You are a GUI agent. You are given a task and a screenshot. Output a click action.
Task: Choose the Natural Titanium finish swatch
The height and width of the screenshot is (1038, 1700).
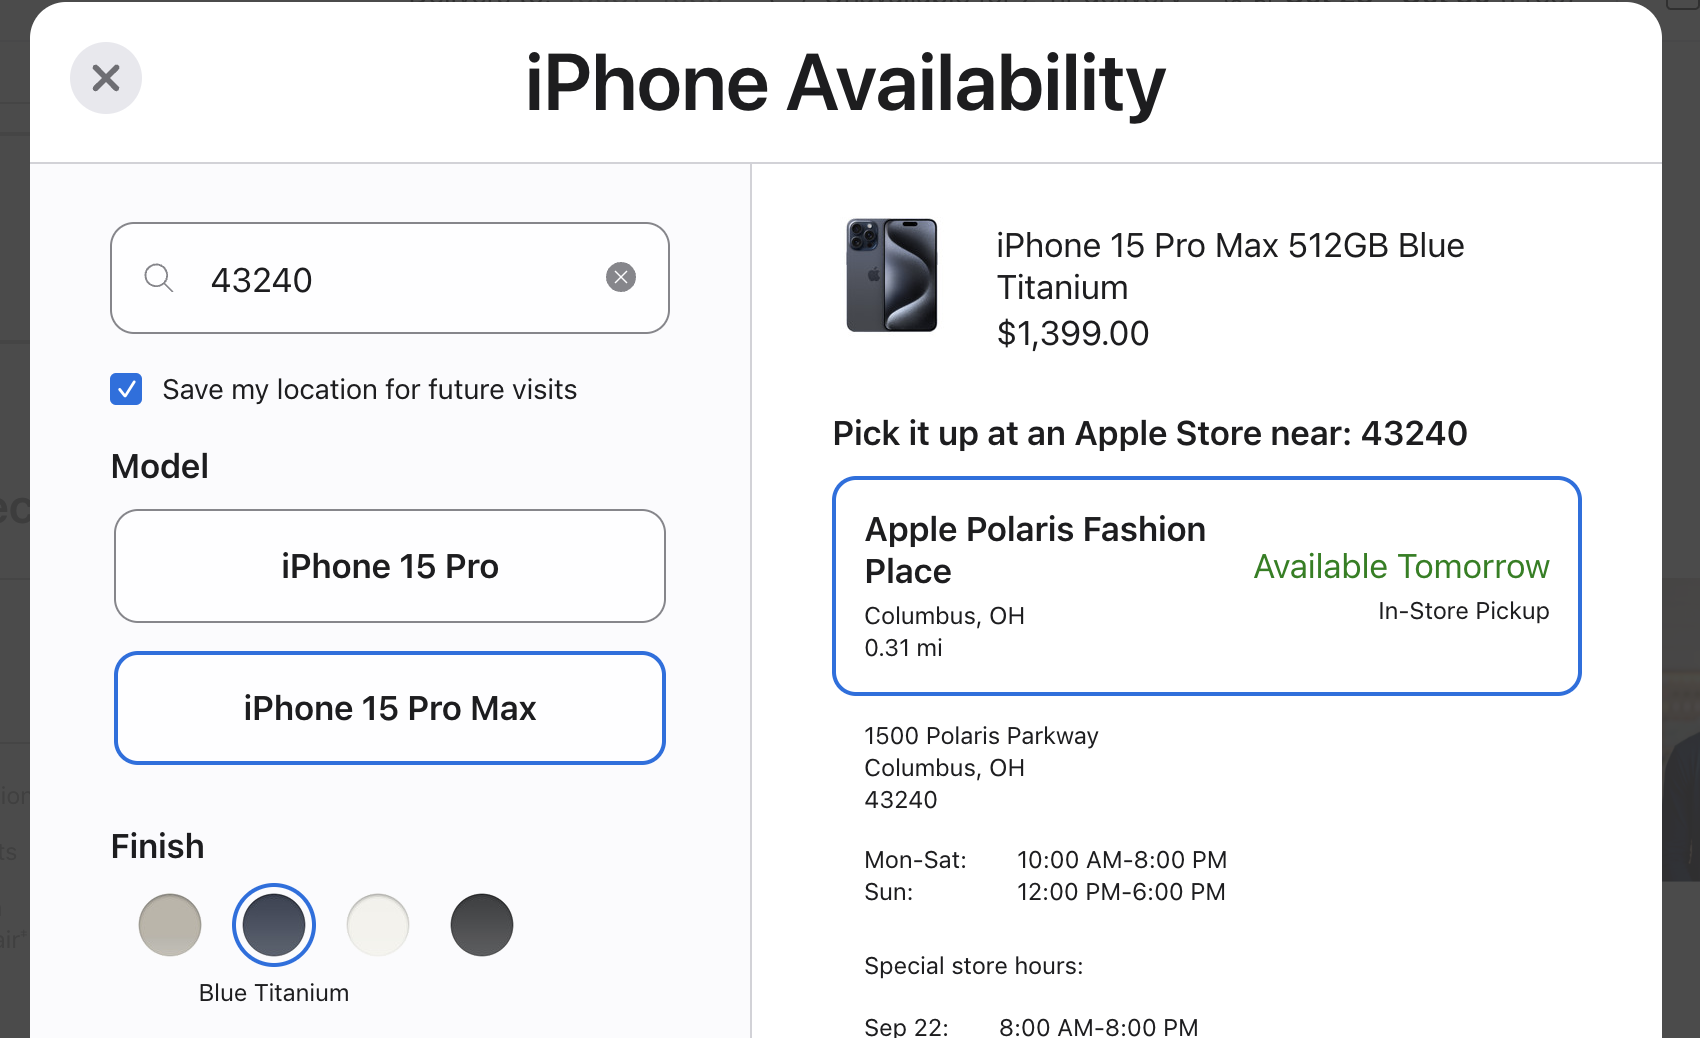coord(170,925)
